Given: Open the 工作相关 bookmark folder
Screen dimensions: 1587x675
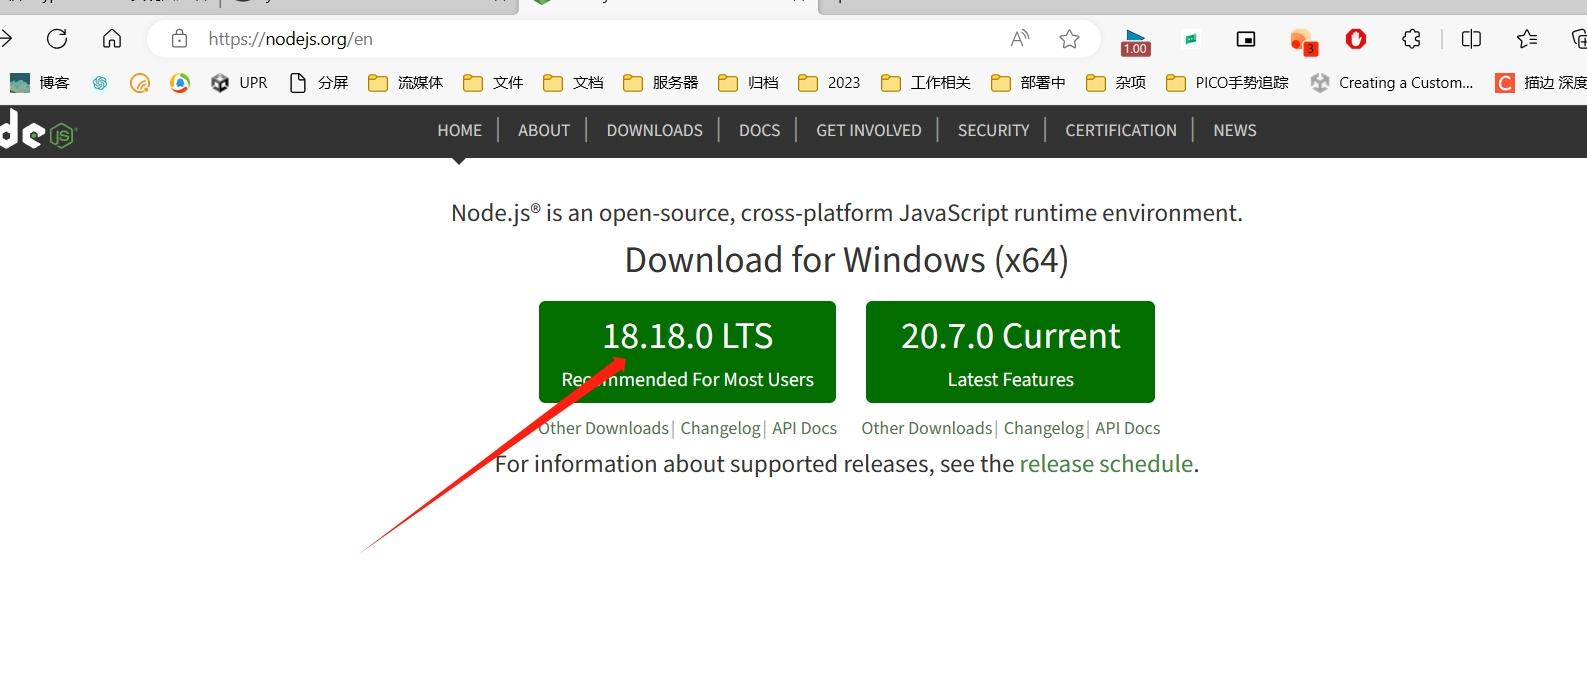Looking at the screenshot, I should pos(926,83).
